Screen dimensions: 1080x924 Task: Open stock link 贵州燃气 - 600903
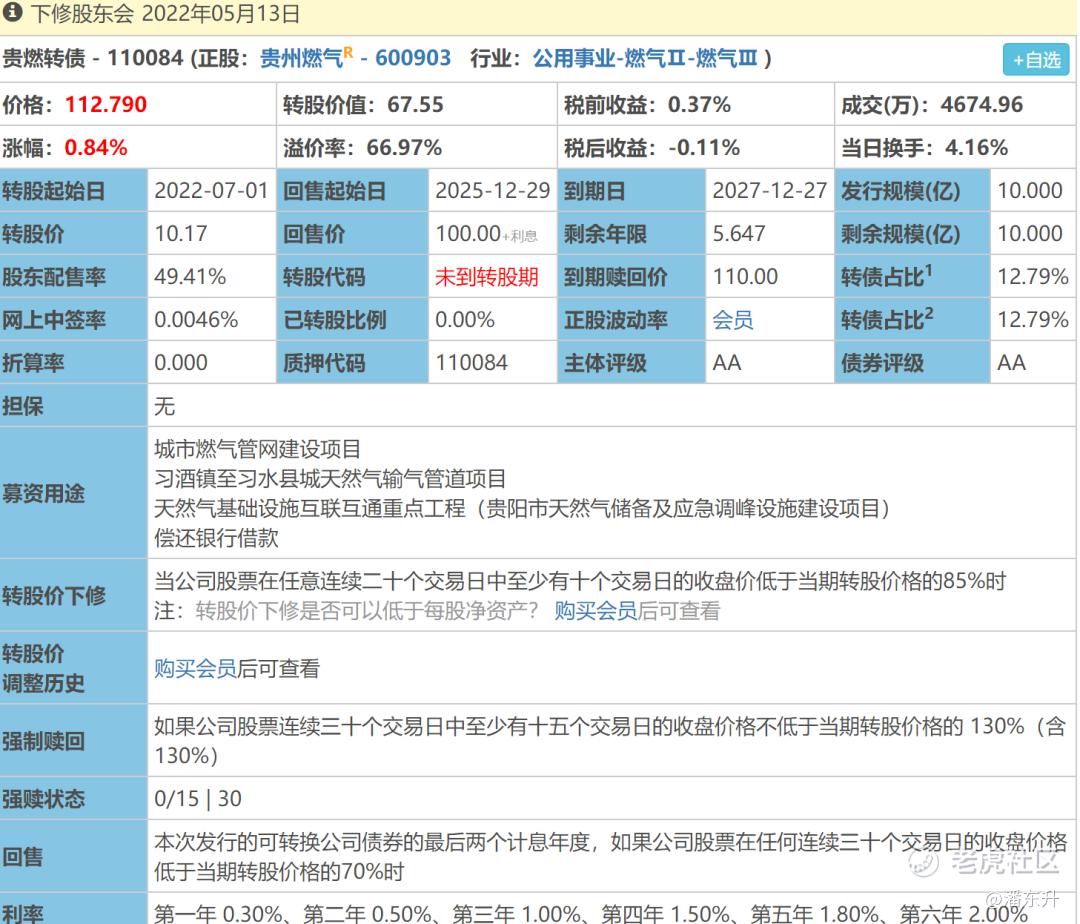(x=355, y=58)
